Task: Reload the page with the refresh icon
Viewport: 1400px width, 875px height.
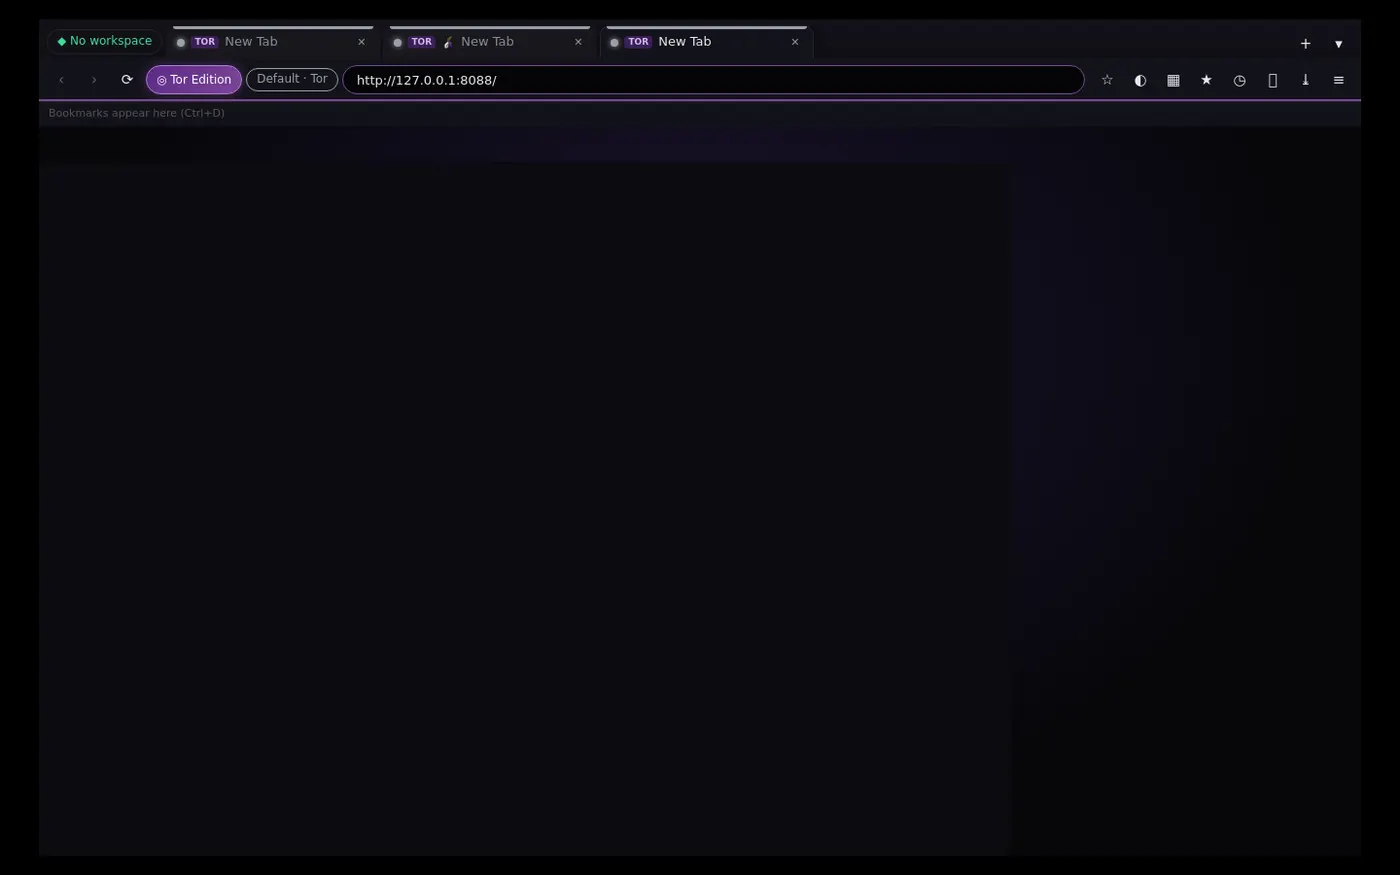Action: tap(127, 80)
